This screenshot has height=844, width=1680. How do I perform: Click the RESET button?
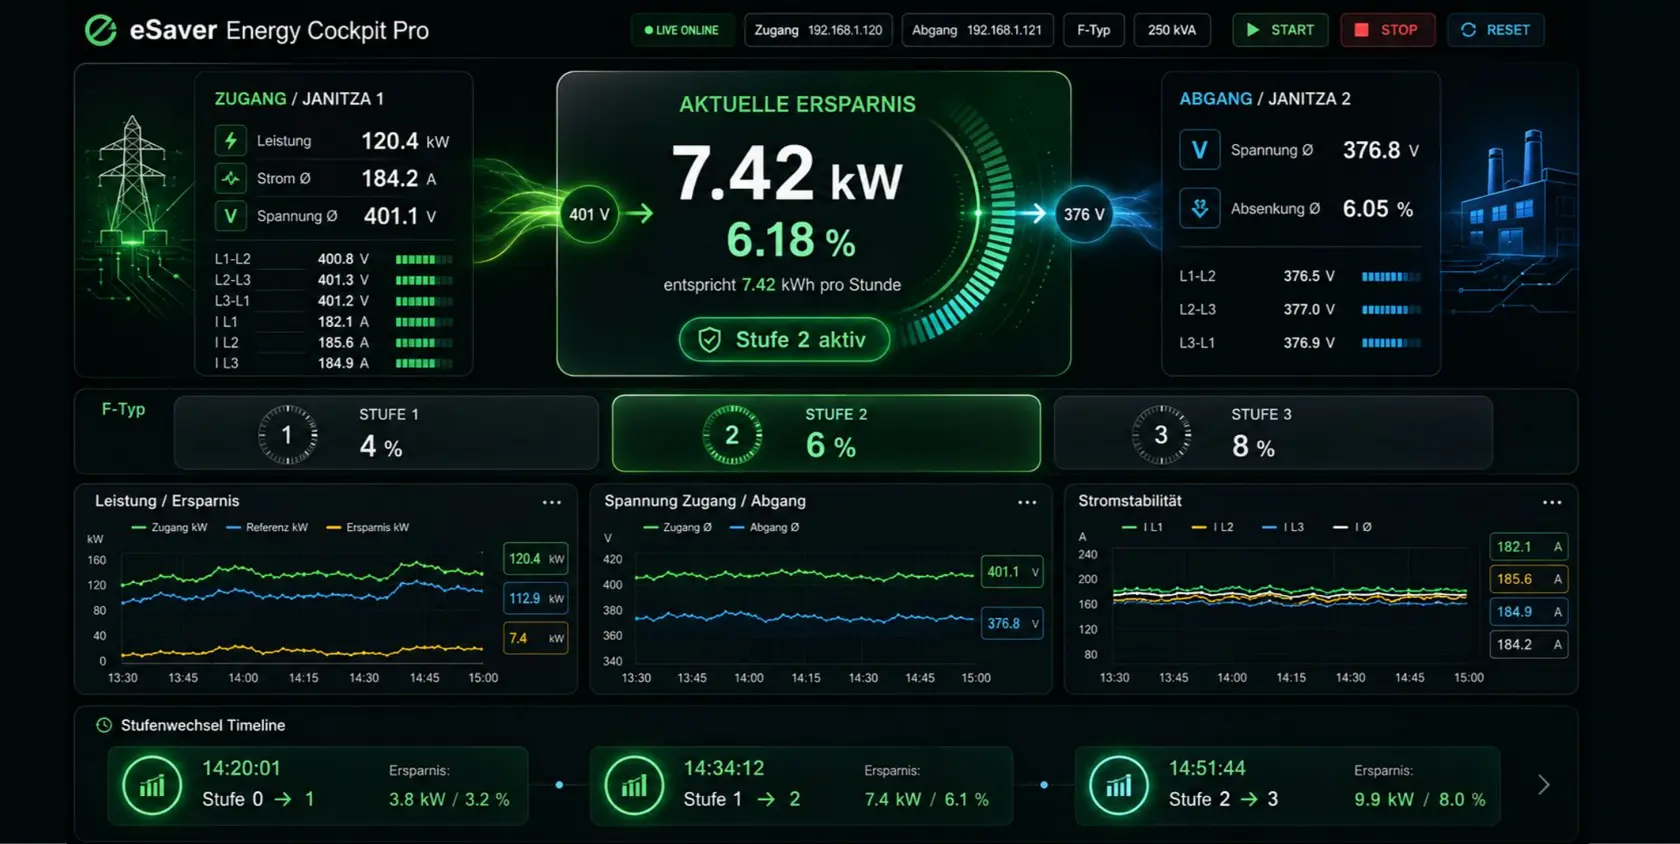tap(1495, 30)
